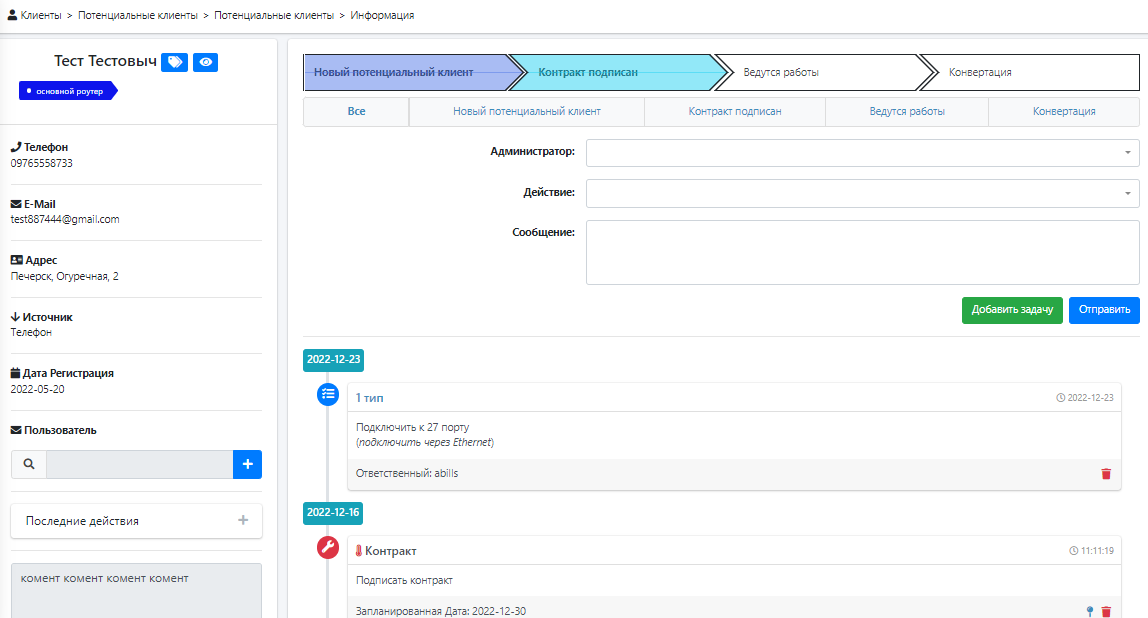Select the 'Все' tab
This screenshot has width=1148, height=618.
click(x=356, y=112)
